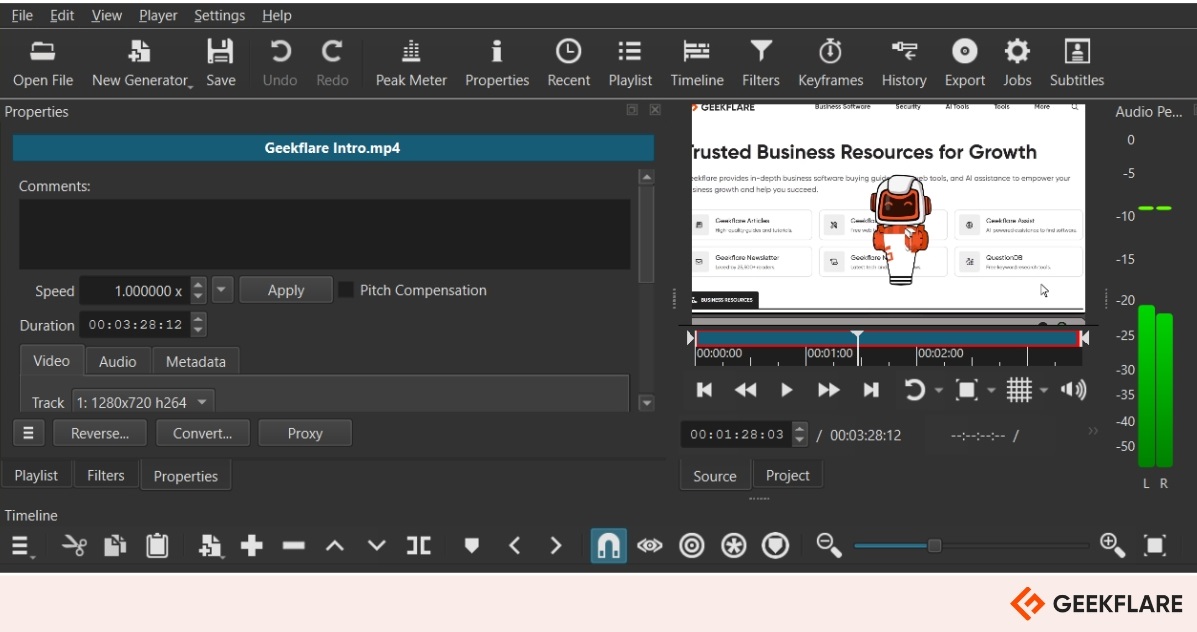Screen dimensions: 1197x632
Task: Enable the Pitch Compensation checkbox
Action: (x=346, y=290)
